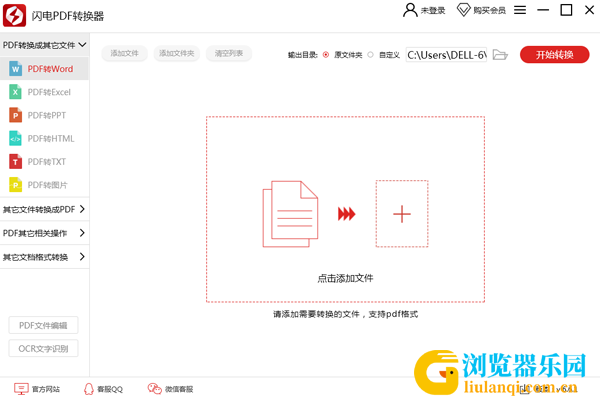600x397 pixels.
Task: Click the 客服QQ penguin icon
Action: coord(89,389)
